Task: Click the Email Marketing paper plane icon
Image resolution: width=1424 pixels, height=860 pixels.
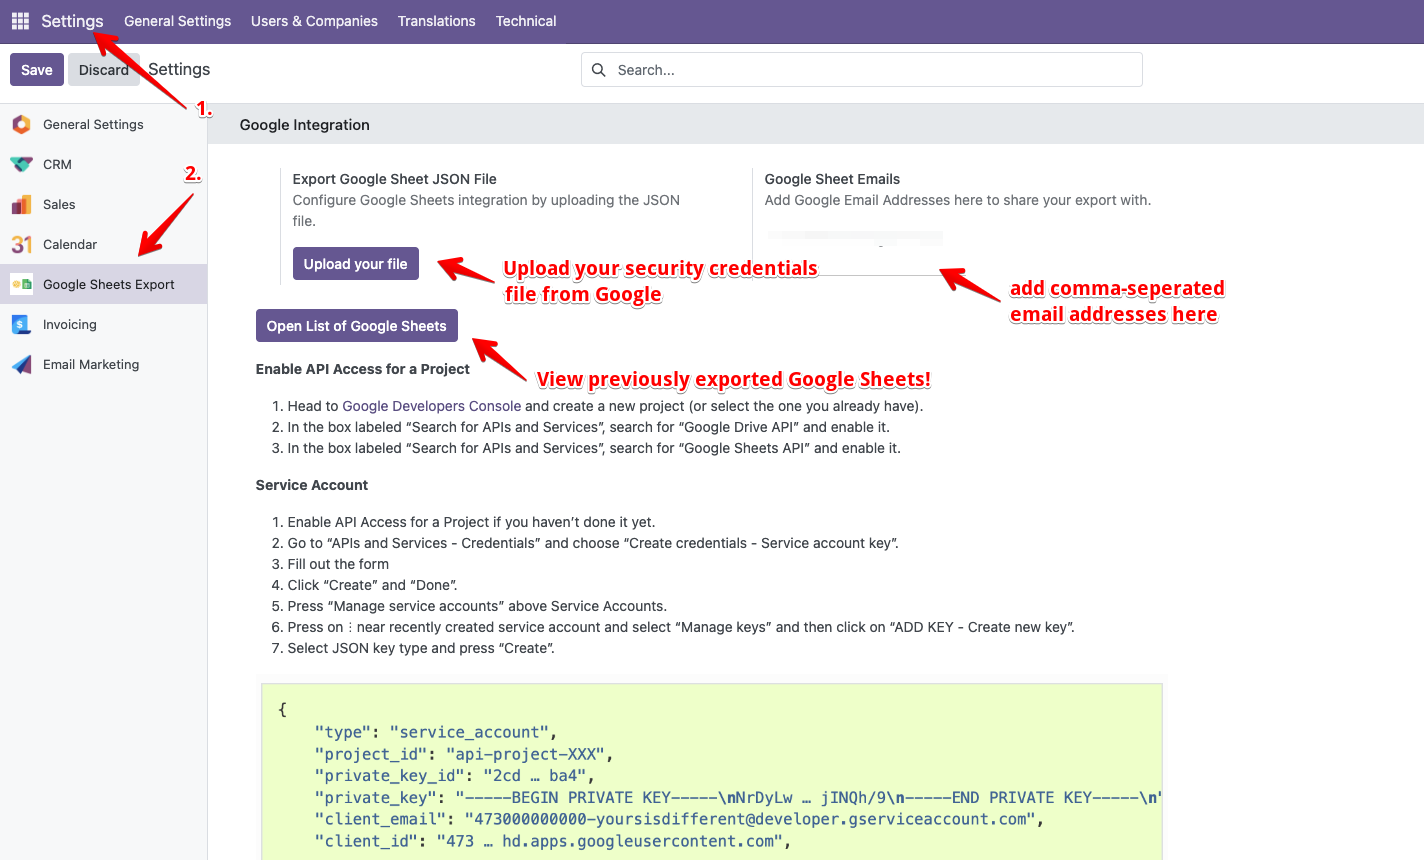Action: tap(21, 365)
